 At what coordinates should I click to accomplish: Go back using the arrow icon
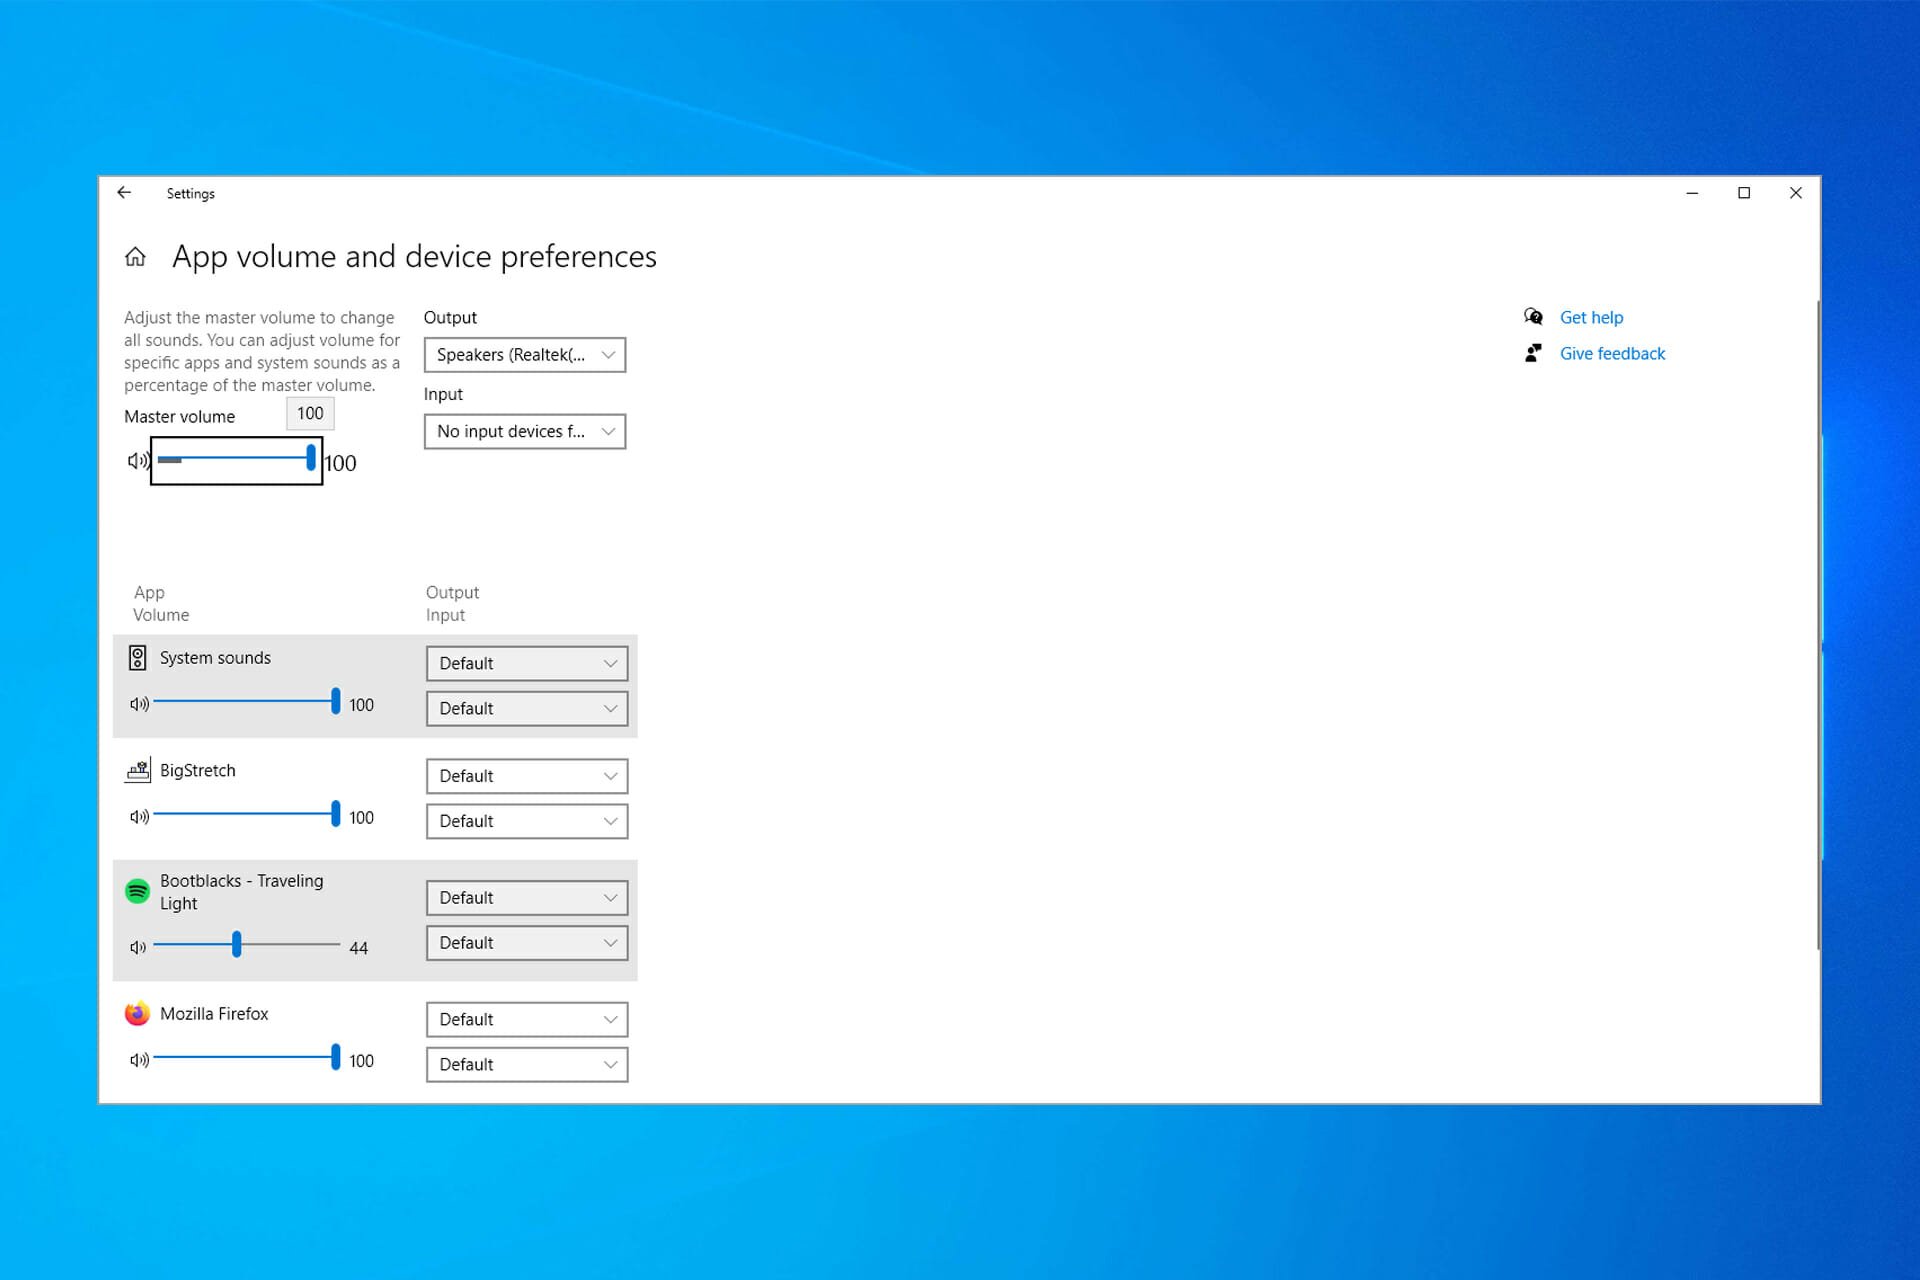coord(124,193)
